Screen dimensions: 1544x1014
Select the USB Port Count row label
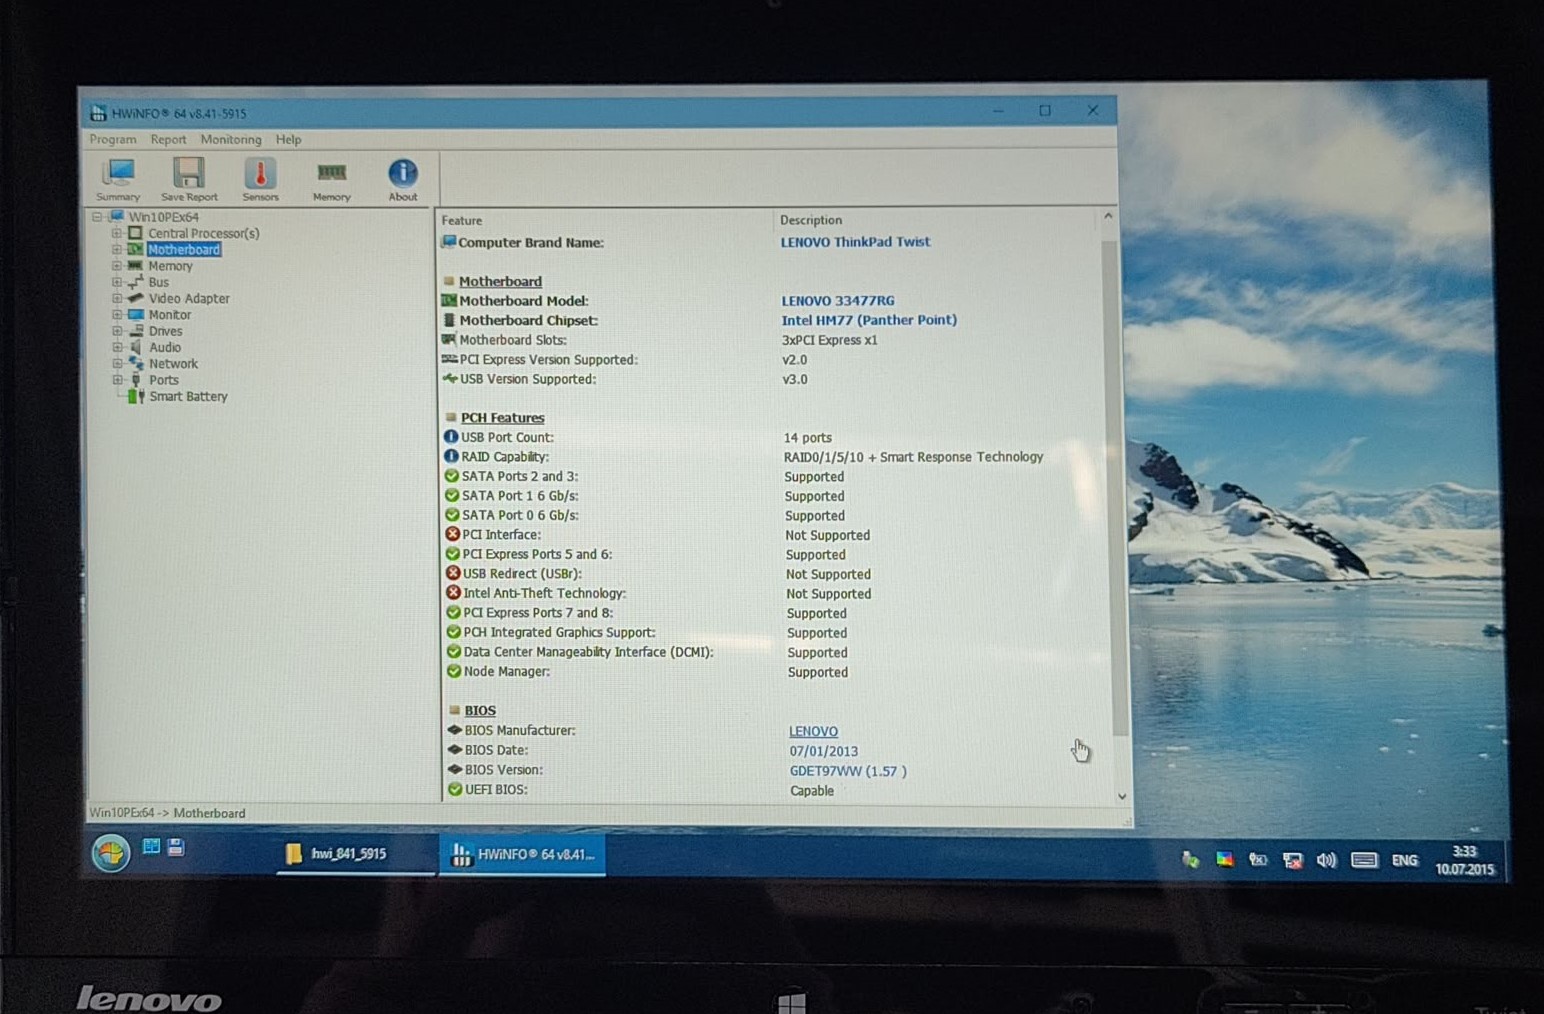[x=507, y=437]
